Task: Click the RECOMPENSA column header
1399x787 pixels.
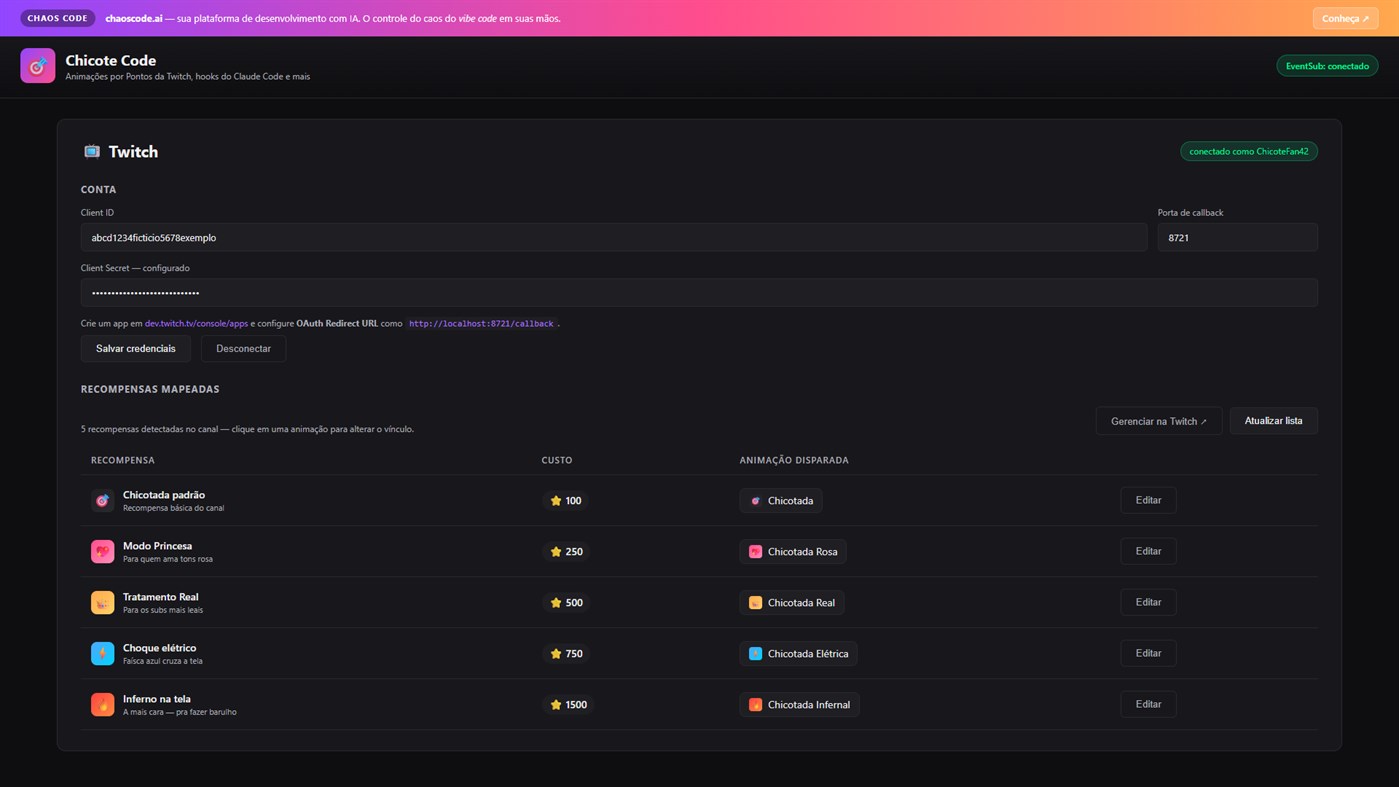Action: pyautogui.click(x=123, y=460)
